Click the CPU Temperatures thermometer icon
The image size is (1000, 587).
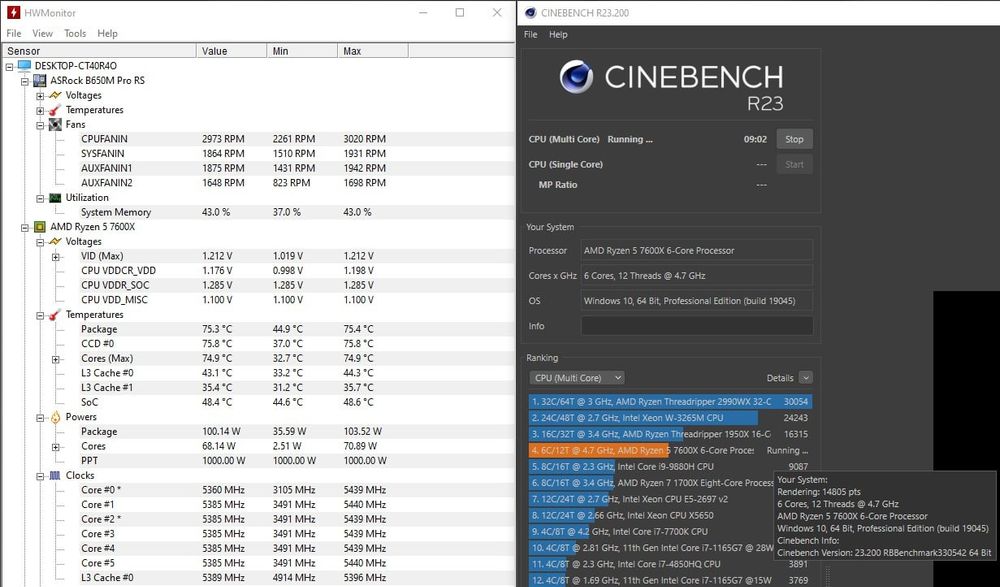tap(55, 315)
